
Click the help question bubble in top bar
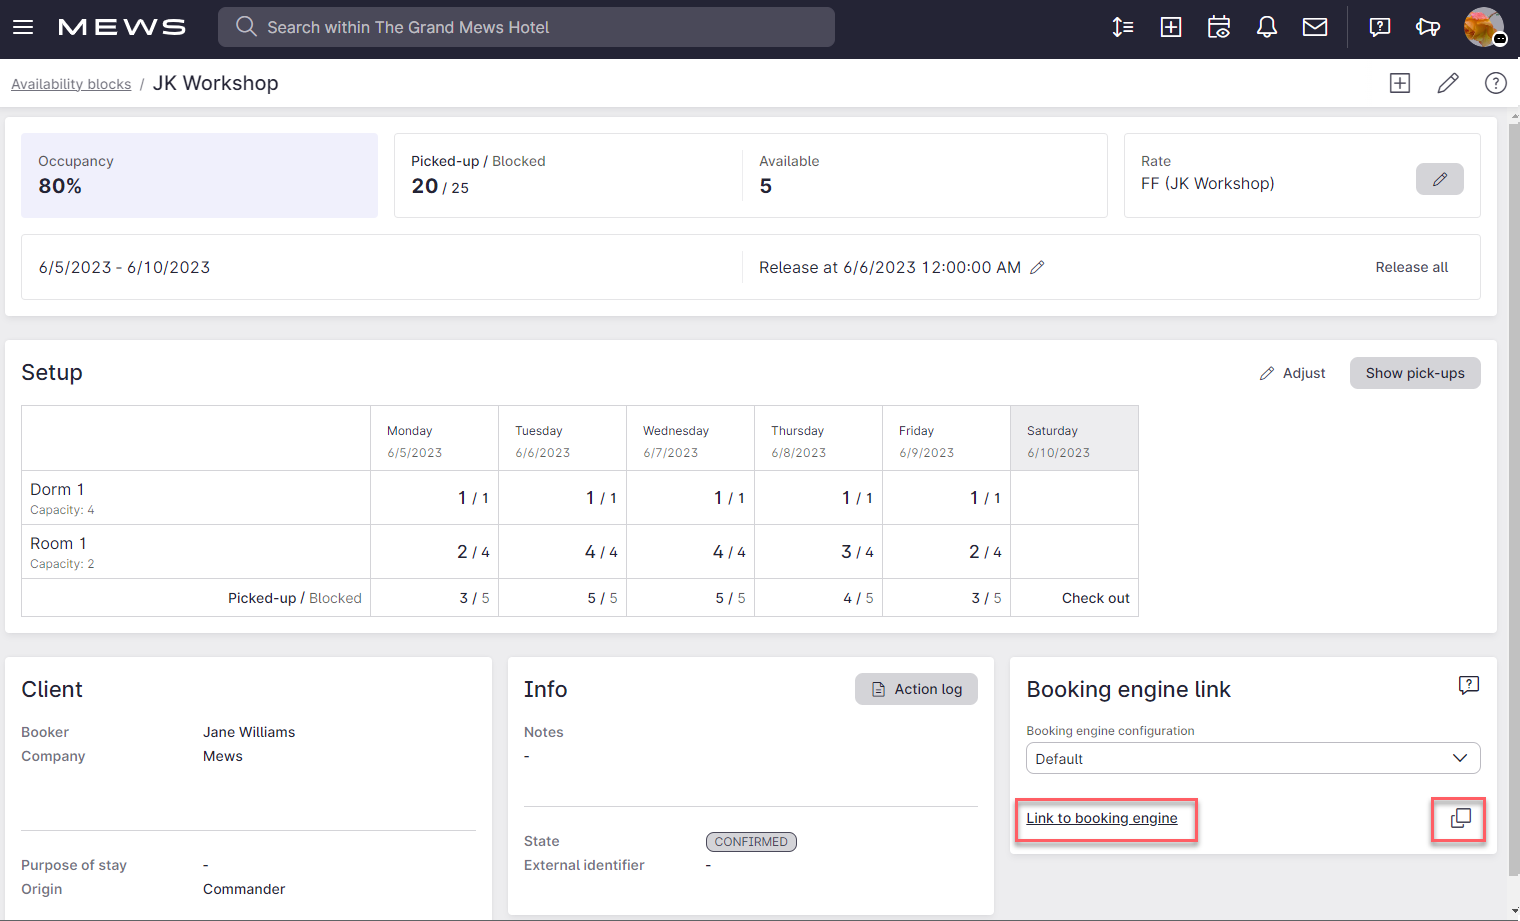(1380, 27)
